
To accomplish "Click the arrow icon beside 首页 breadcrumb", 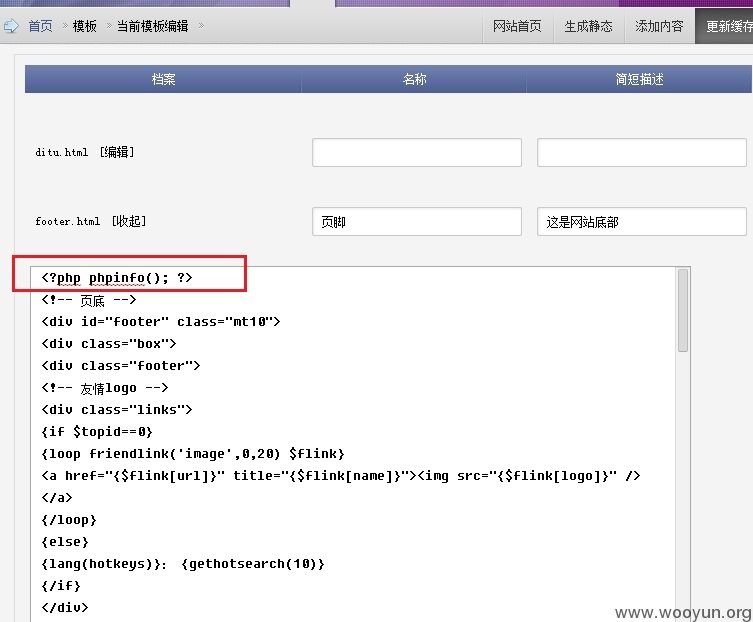I will coord(11,25).
